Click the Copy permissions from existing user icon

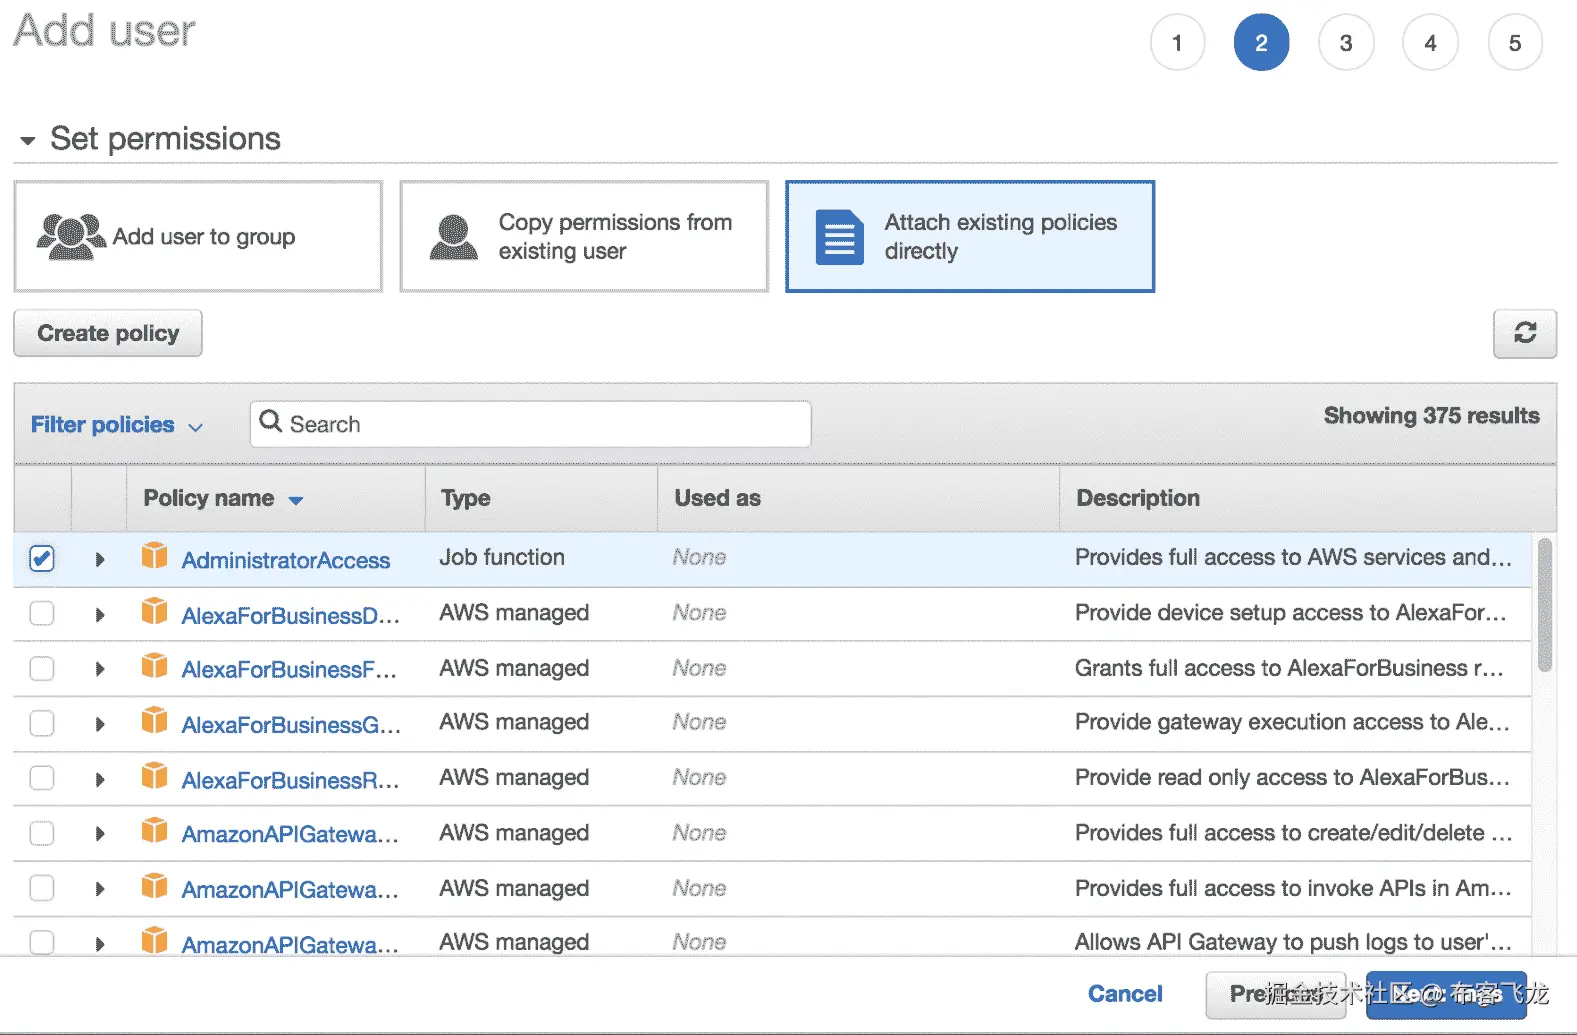pyautogui.click(x=453, y=237)
